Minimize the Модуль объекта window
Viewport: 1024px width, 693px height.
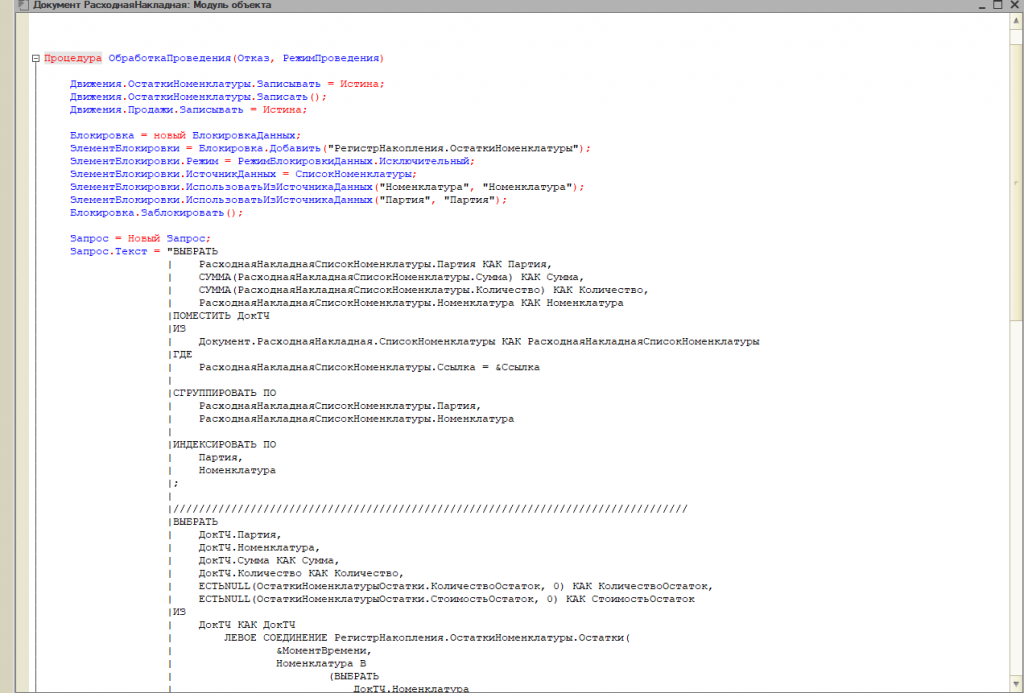click(982, 5)
